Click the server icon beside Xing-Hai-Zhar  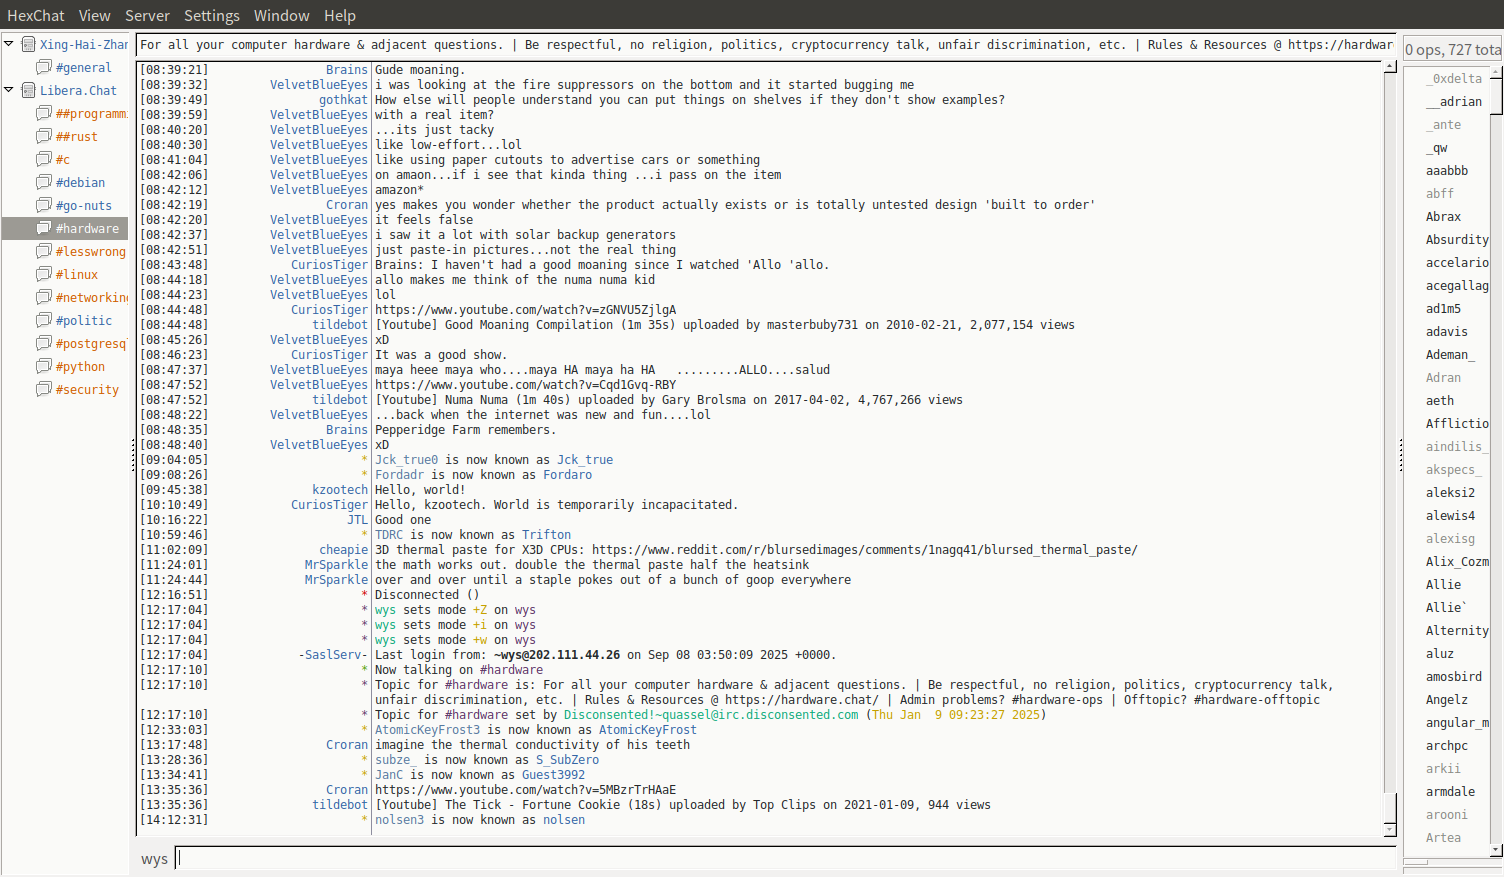(x=29, y=44)
